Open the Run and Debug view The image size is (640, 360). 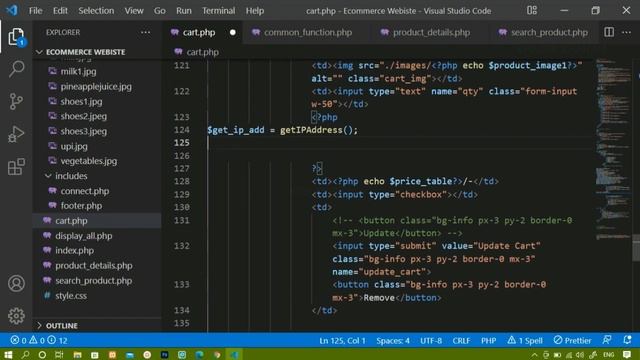pyautogui.click(x=16, y=134)
